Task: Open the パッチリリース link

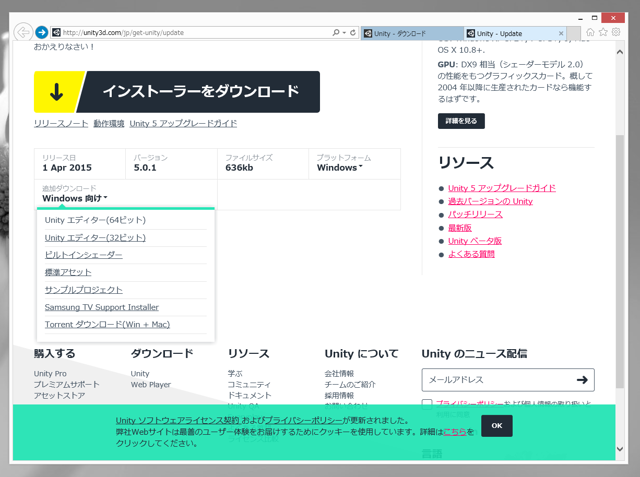Action: 475,215
